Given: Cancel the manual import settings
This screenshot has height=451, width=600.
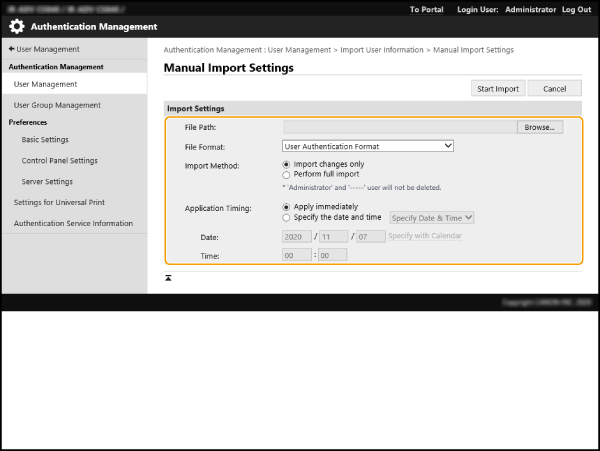Looking at the screenshot, I should click(554, 89).
